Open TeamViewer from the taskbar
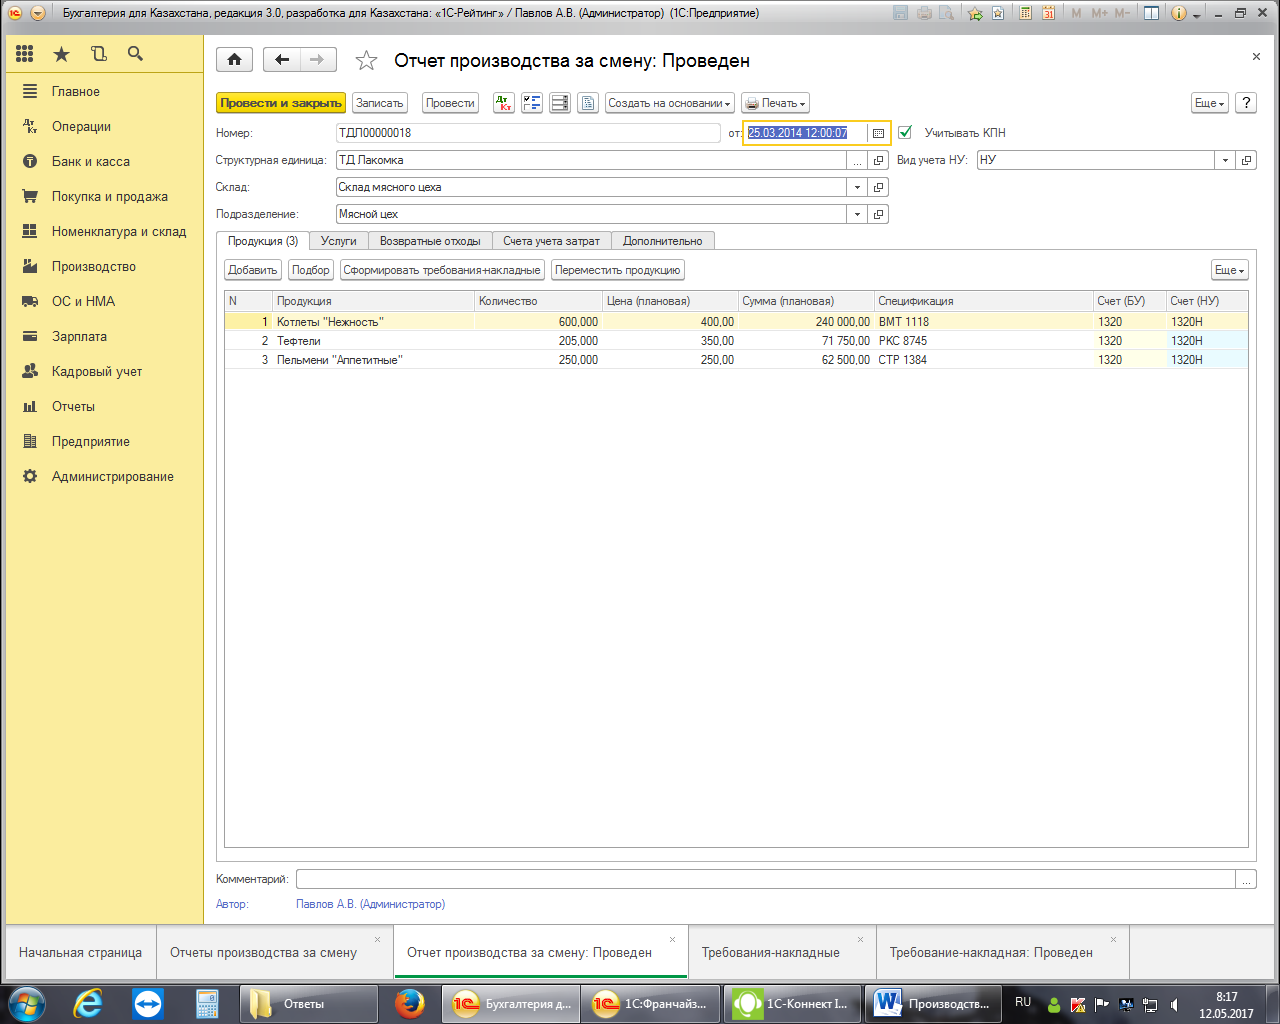Viewport: 1280px width, 1024px height. (x=148, y=1003)
